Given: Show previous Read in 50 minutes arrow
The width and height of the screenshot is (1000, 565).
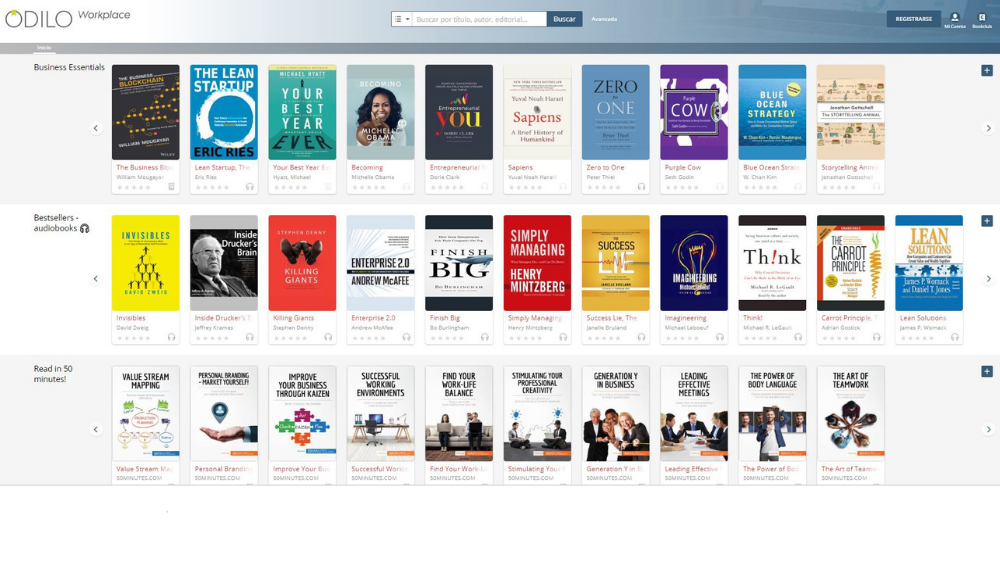Looking at the screenshot, I should coord(96,429).
